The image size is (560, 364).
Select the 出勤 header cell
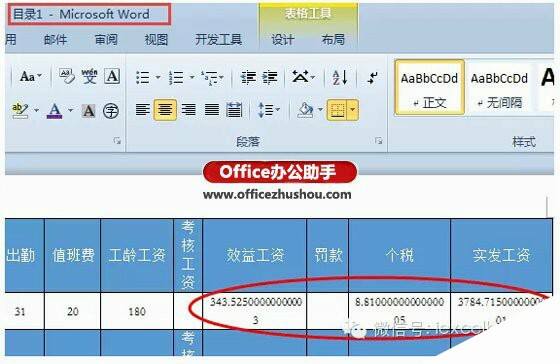(24, 255)
